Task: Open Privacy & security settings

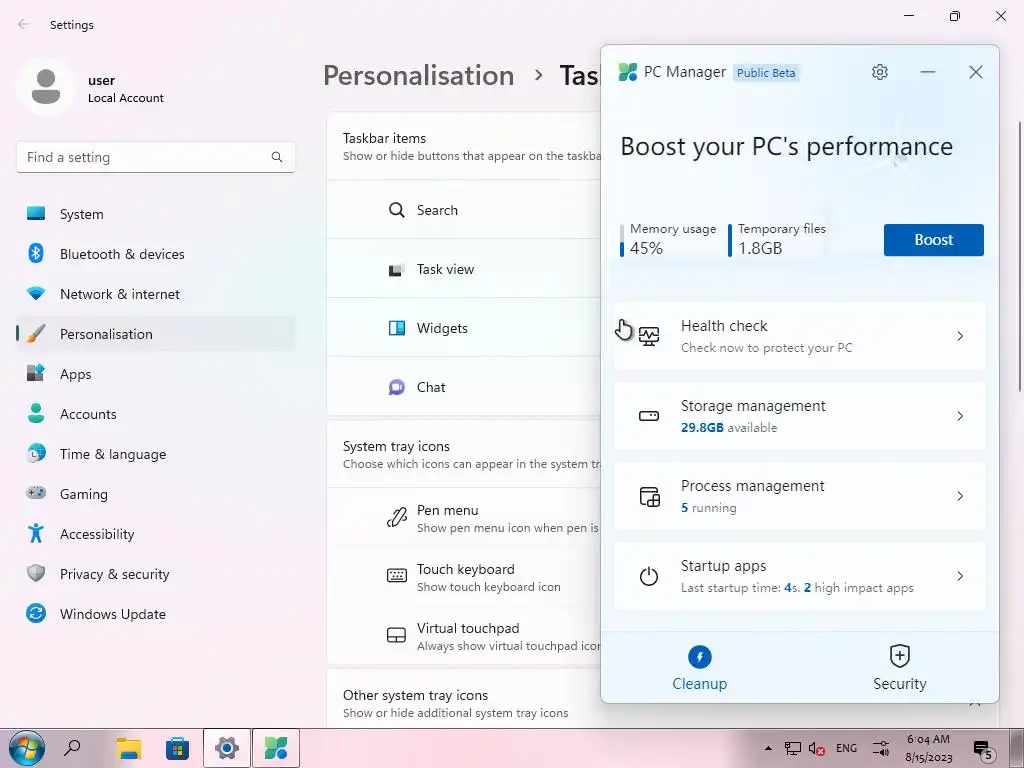Action: coord(155,574)
